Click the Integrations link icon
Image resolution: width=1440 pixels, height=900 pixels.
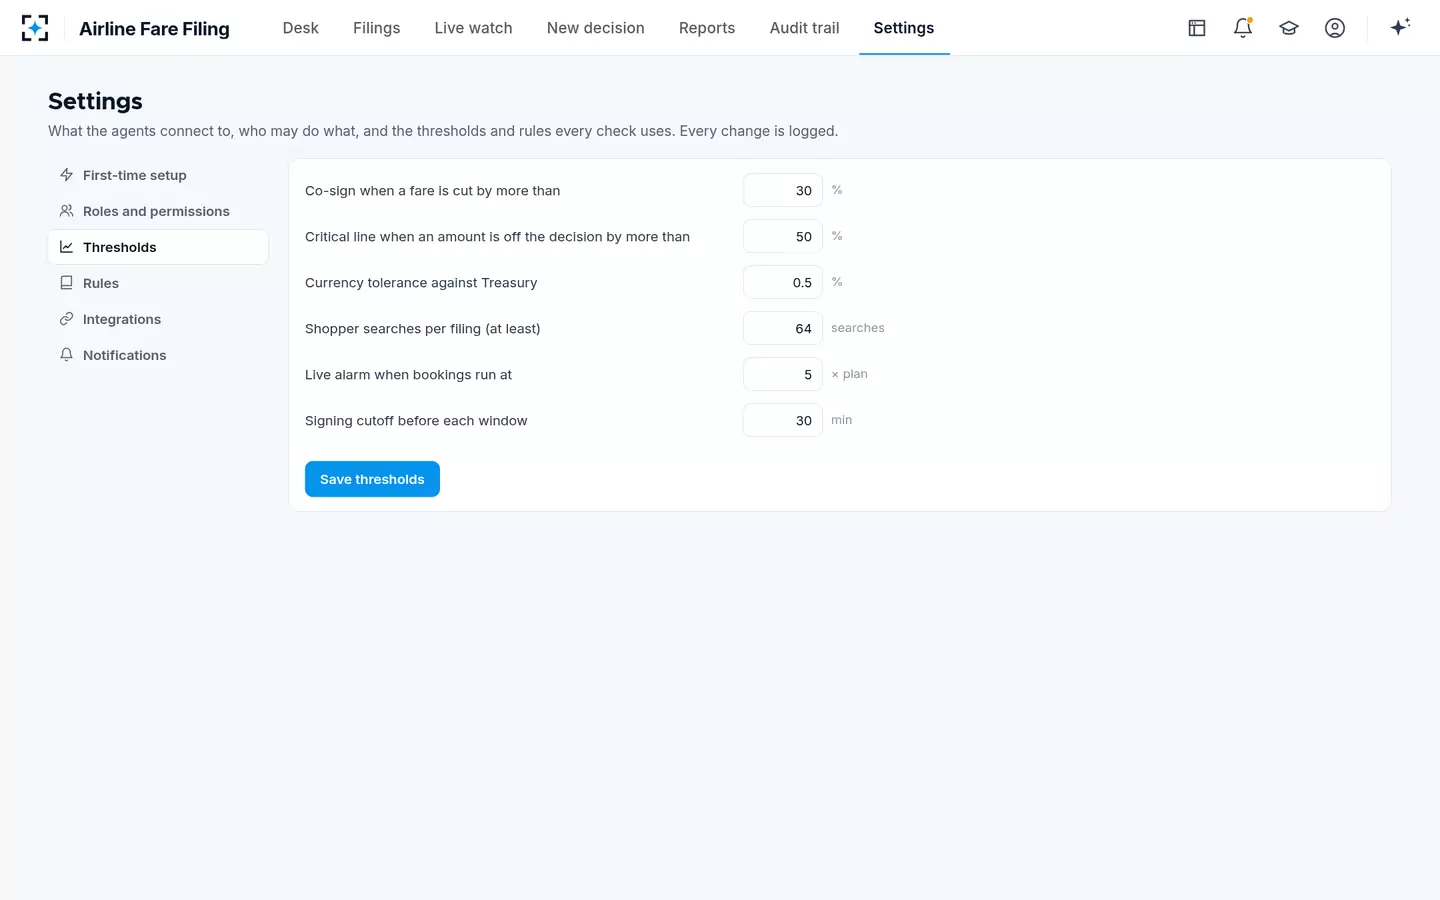coord(66,319)
